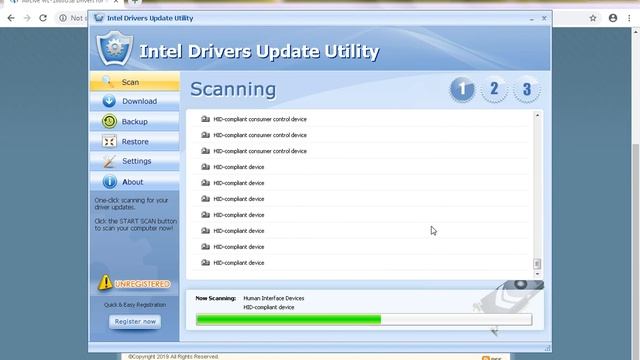Click the Restore icon in sidebar

[109, 142]
